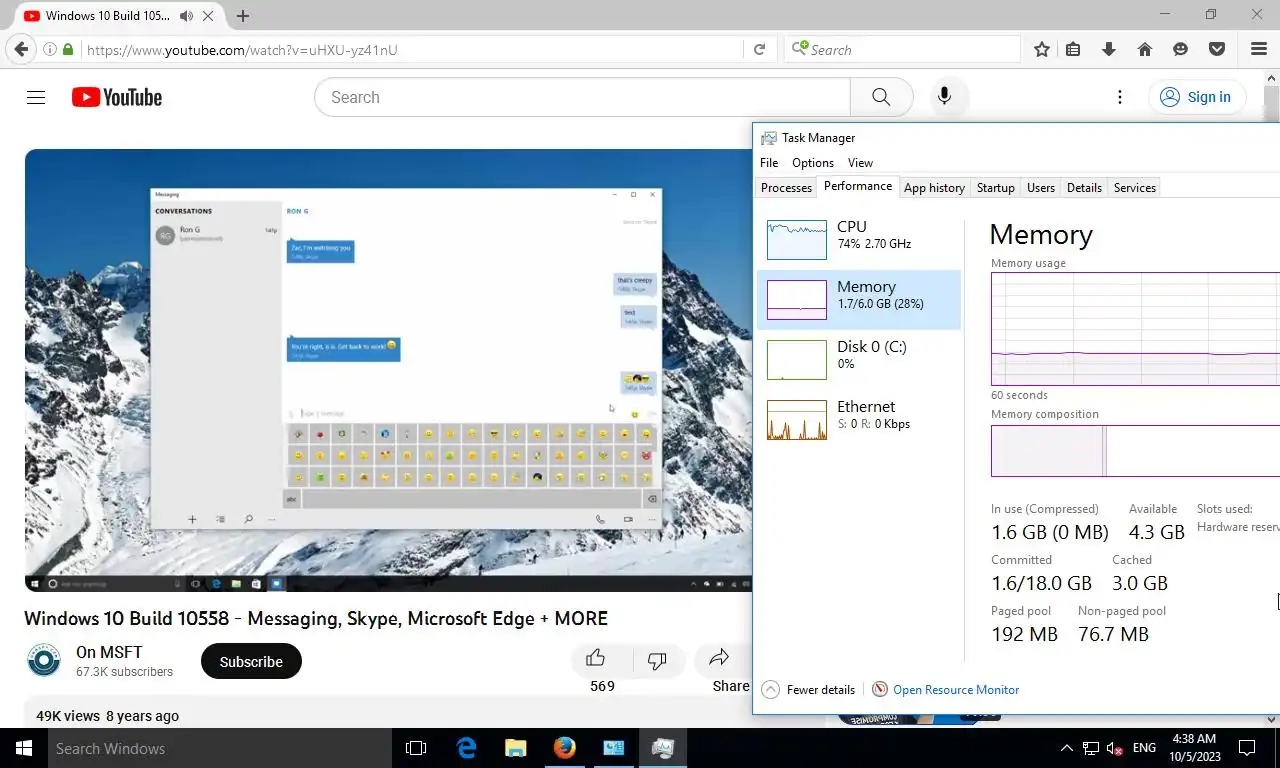
Task: Switch to the App history tab
Action: (x=934, y=187)
